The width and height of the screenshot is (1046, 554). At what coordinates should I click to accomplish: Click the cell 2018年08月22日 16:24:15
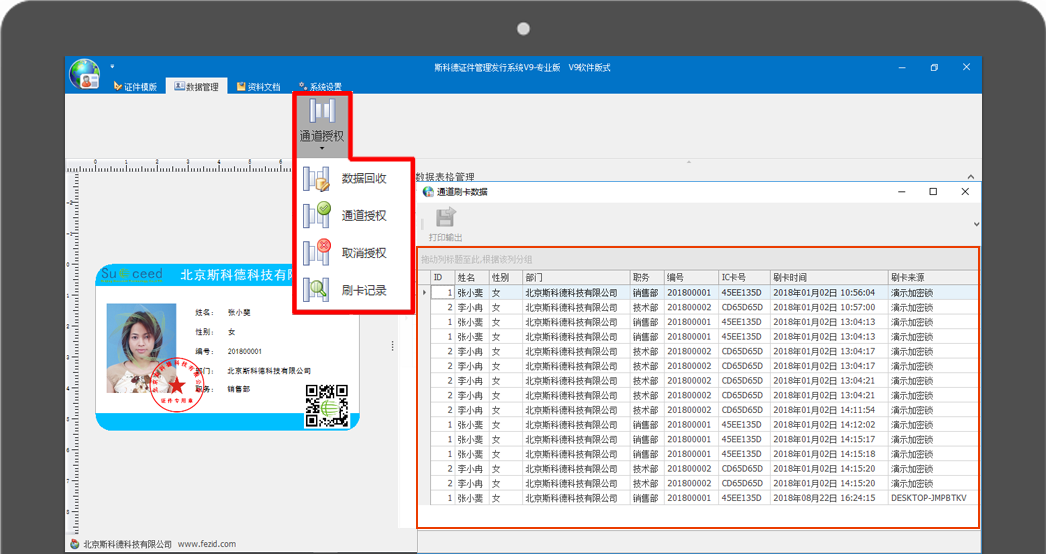pos(829,498)
